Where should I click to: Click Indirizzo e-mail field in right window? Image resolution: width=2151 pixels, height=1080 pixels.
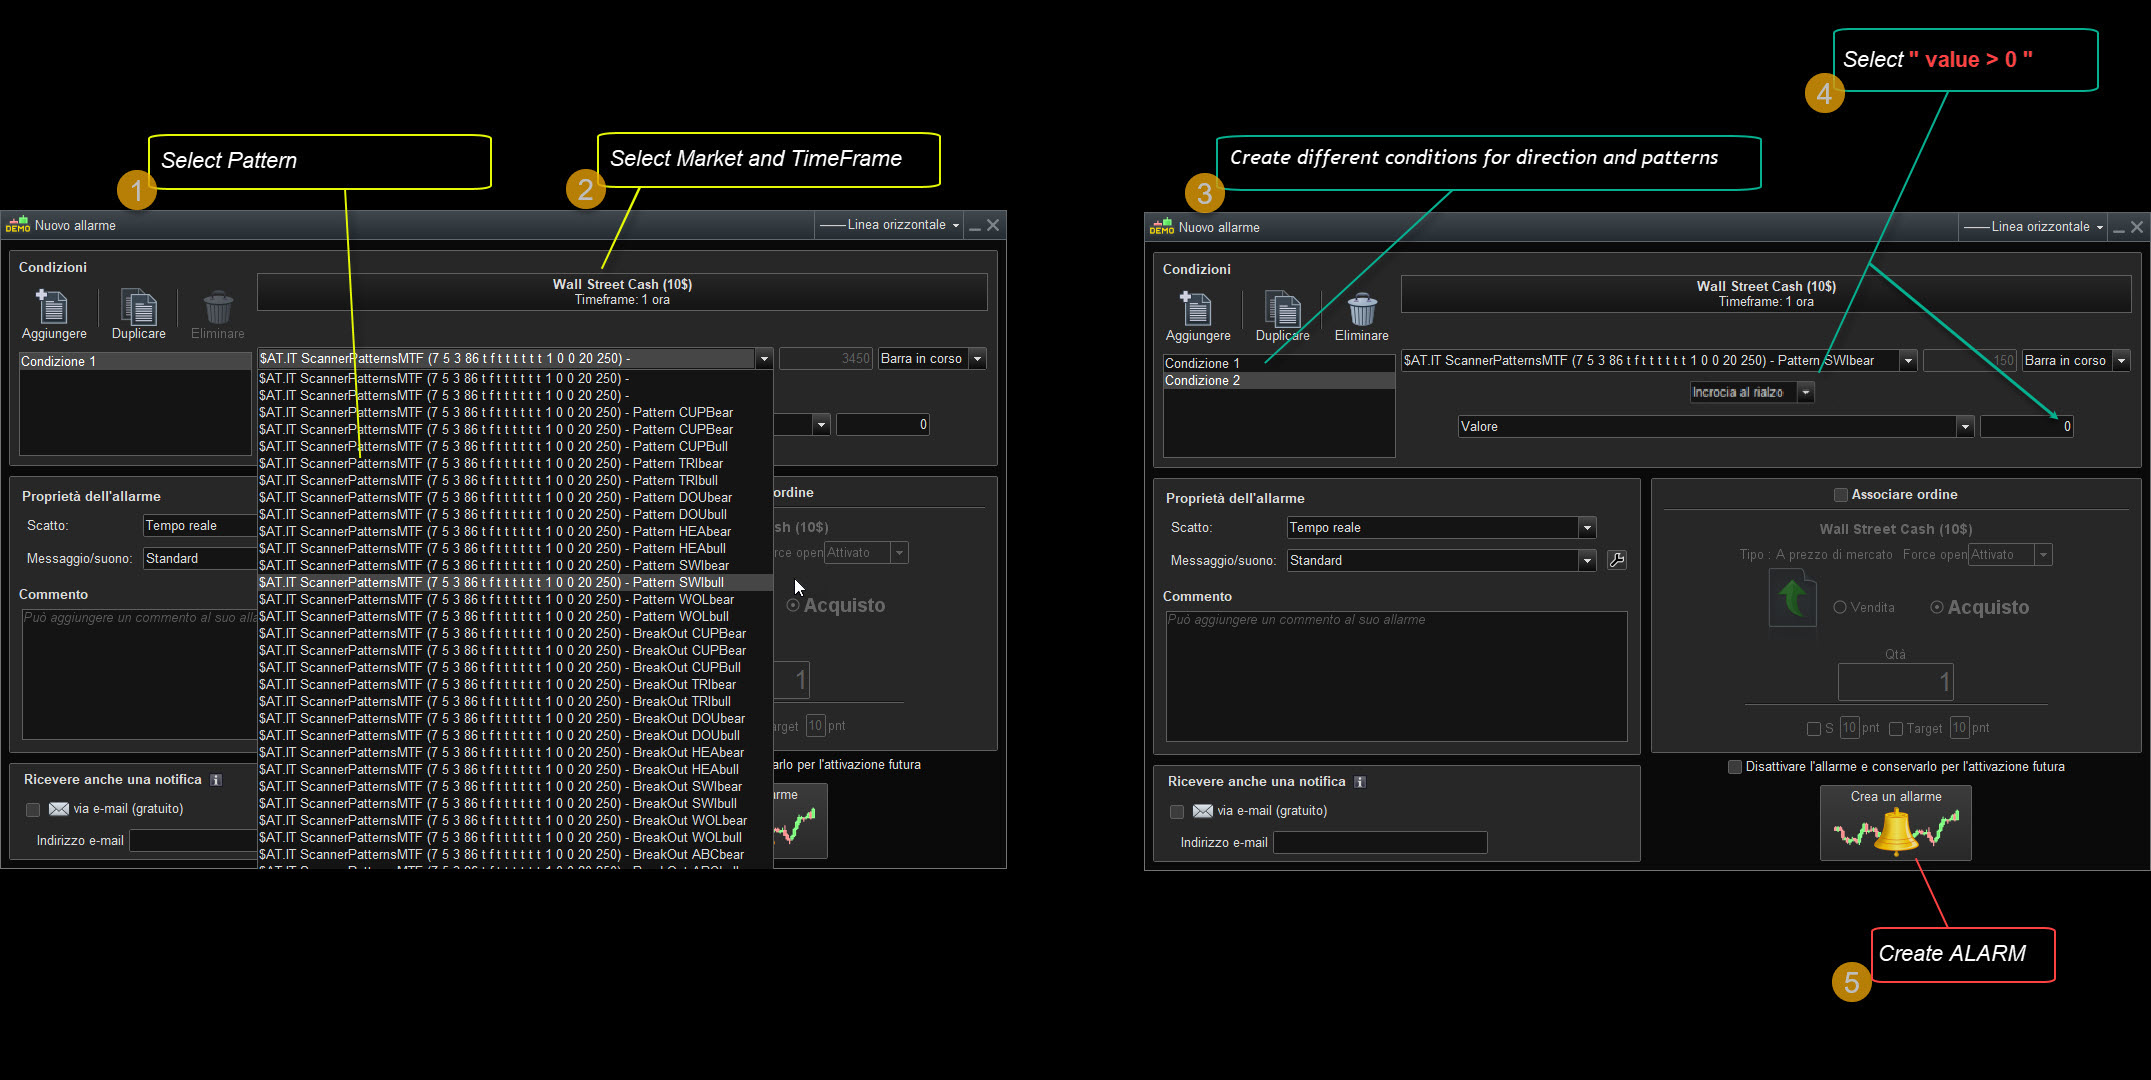tap(1380, 843)
